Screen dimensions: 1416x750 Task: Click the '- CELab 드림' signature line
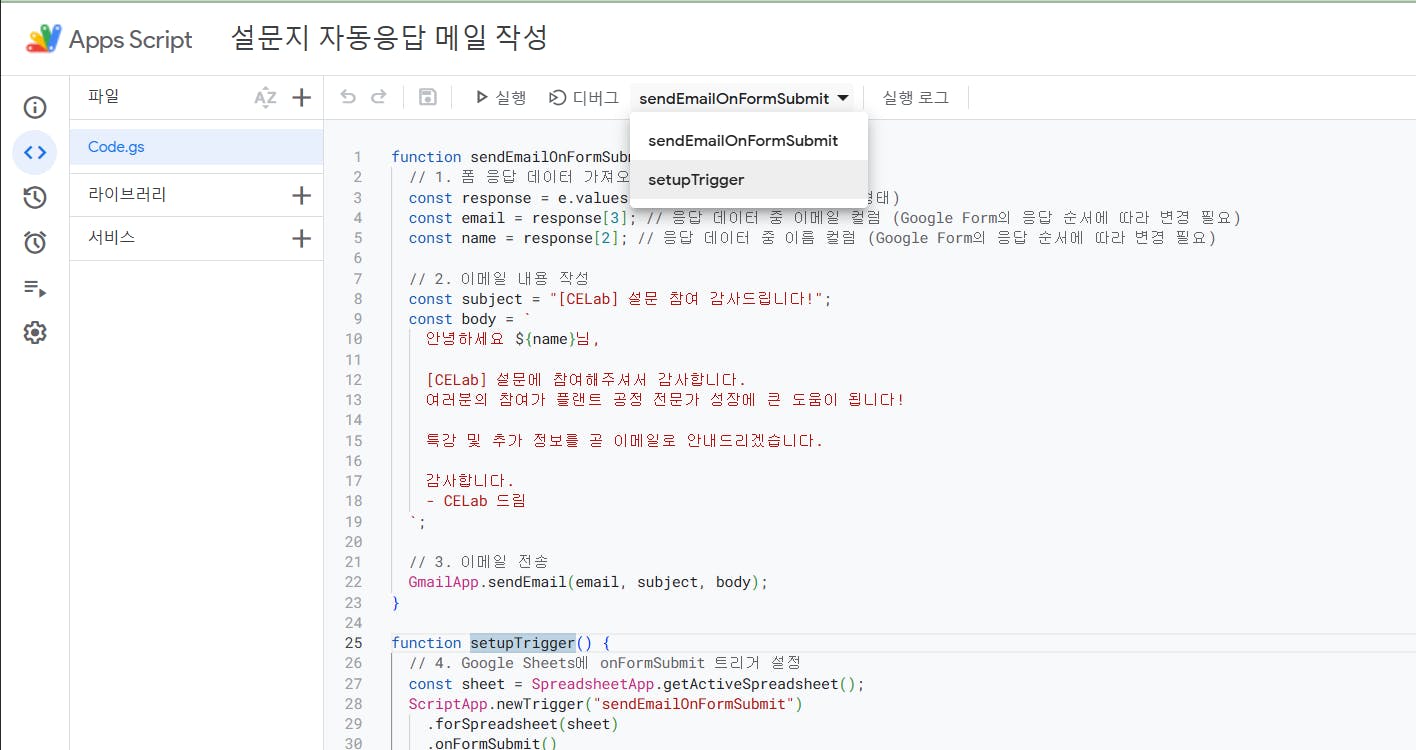point(475,501)
